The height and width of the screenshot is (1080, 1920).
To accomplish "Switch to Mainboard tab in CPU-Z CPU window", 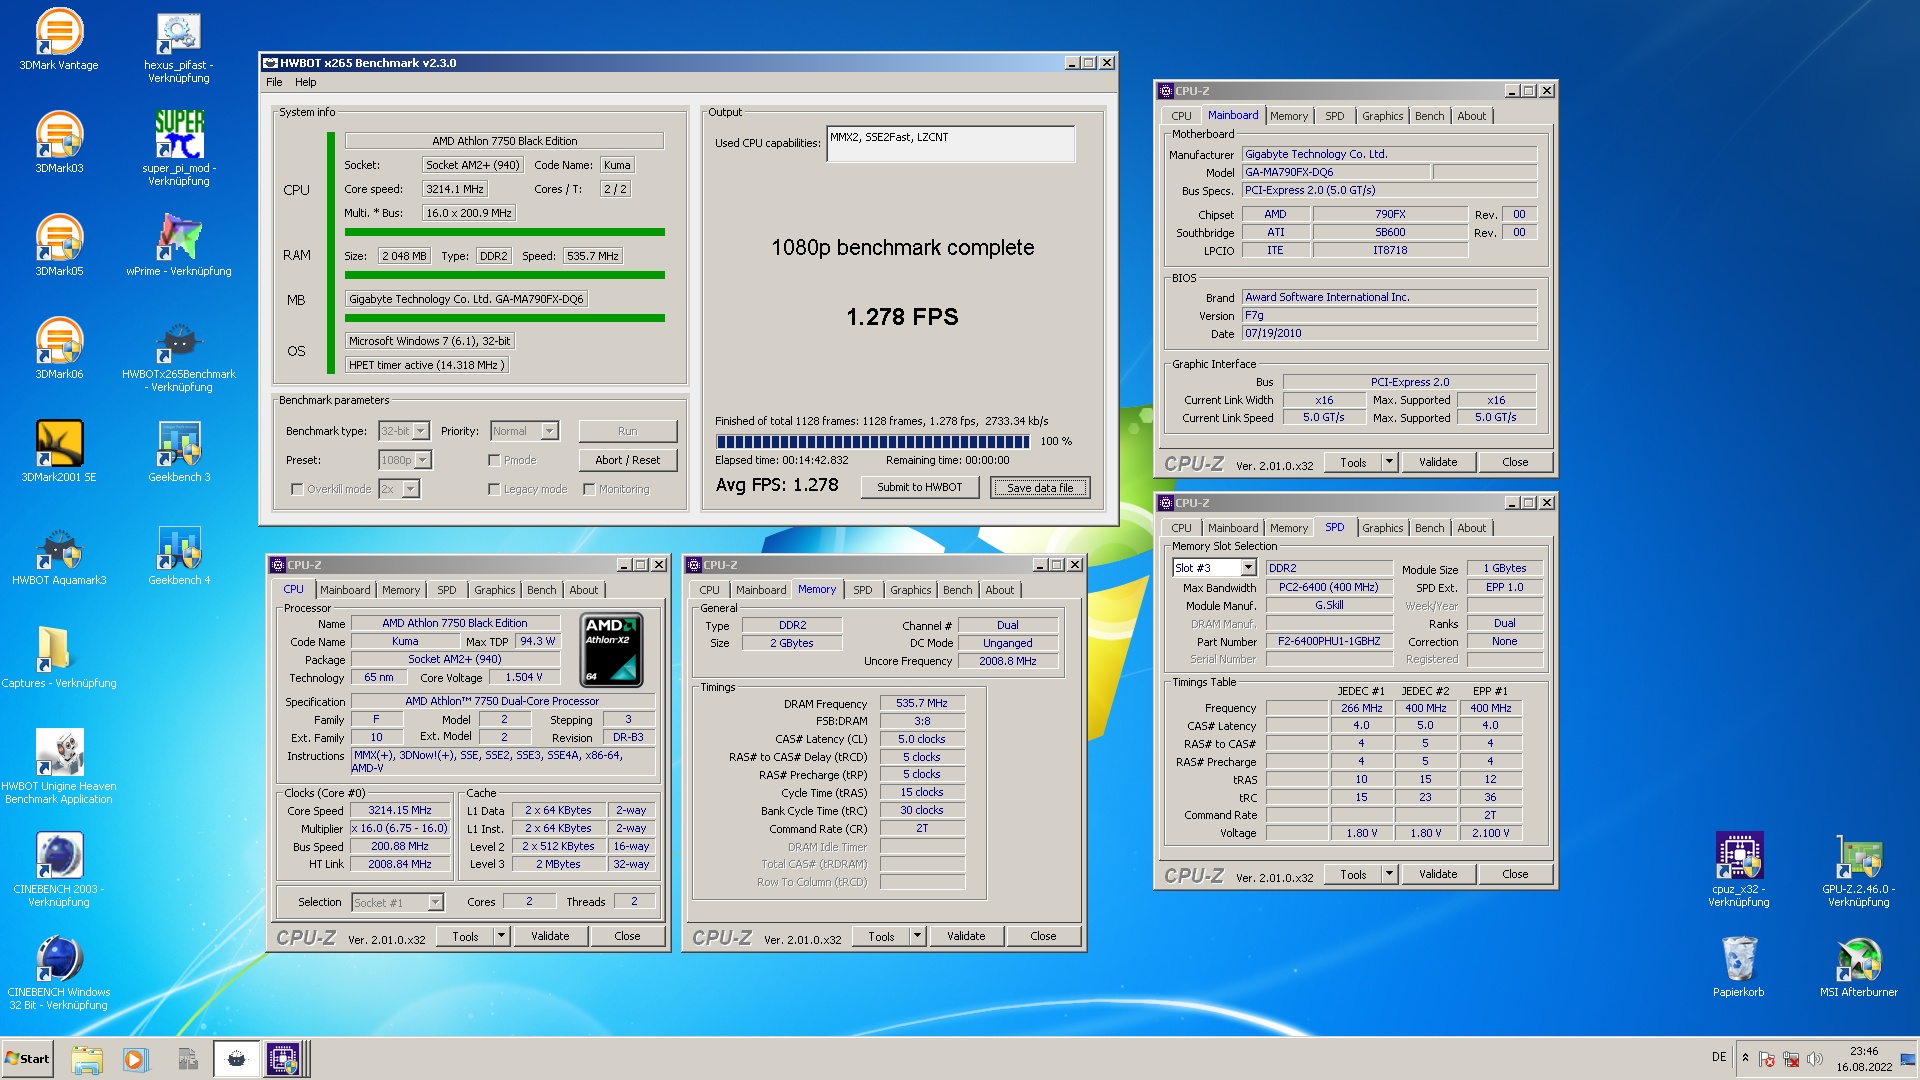I will [345, 590].
